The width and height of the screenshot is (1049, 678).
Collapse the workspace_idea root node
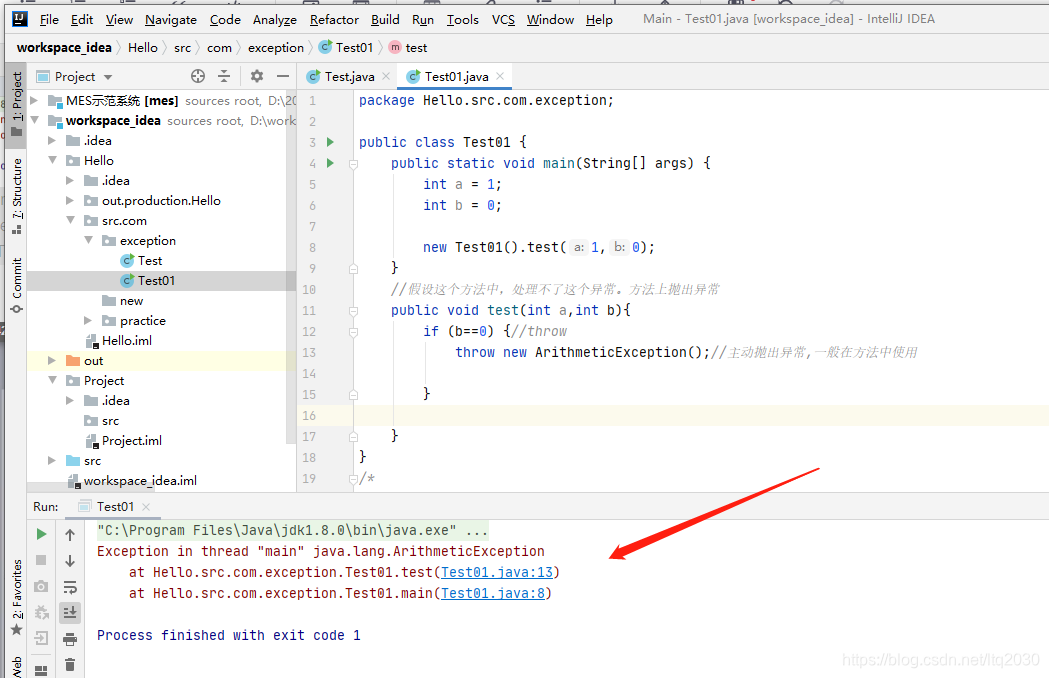pos(34,120)
